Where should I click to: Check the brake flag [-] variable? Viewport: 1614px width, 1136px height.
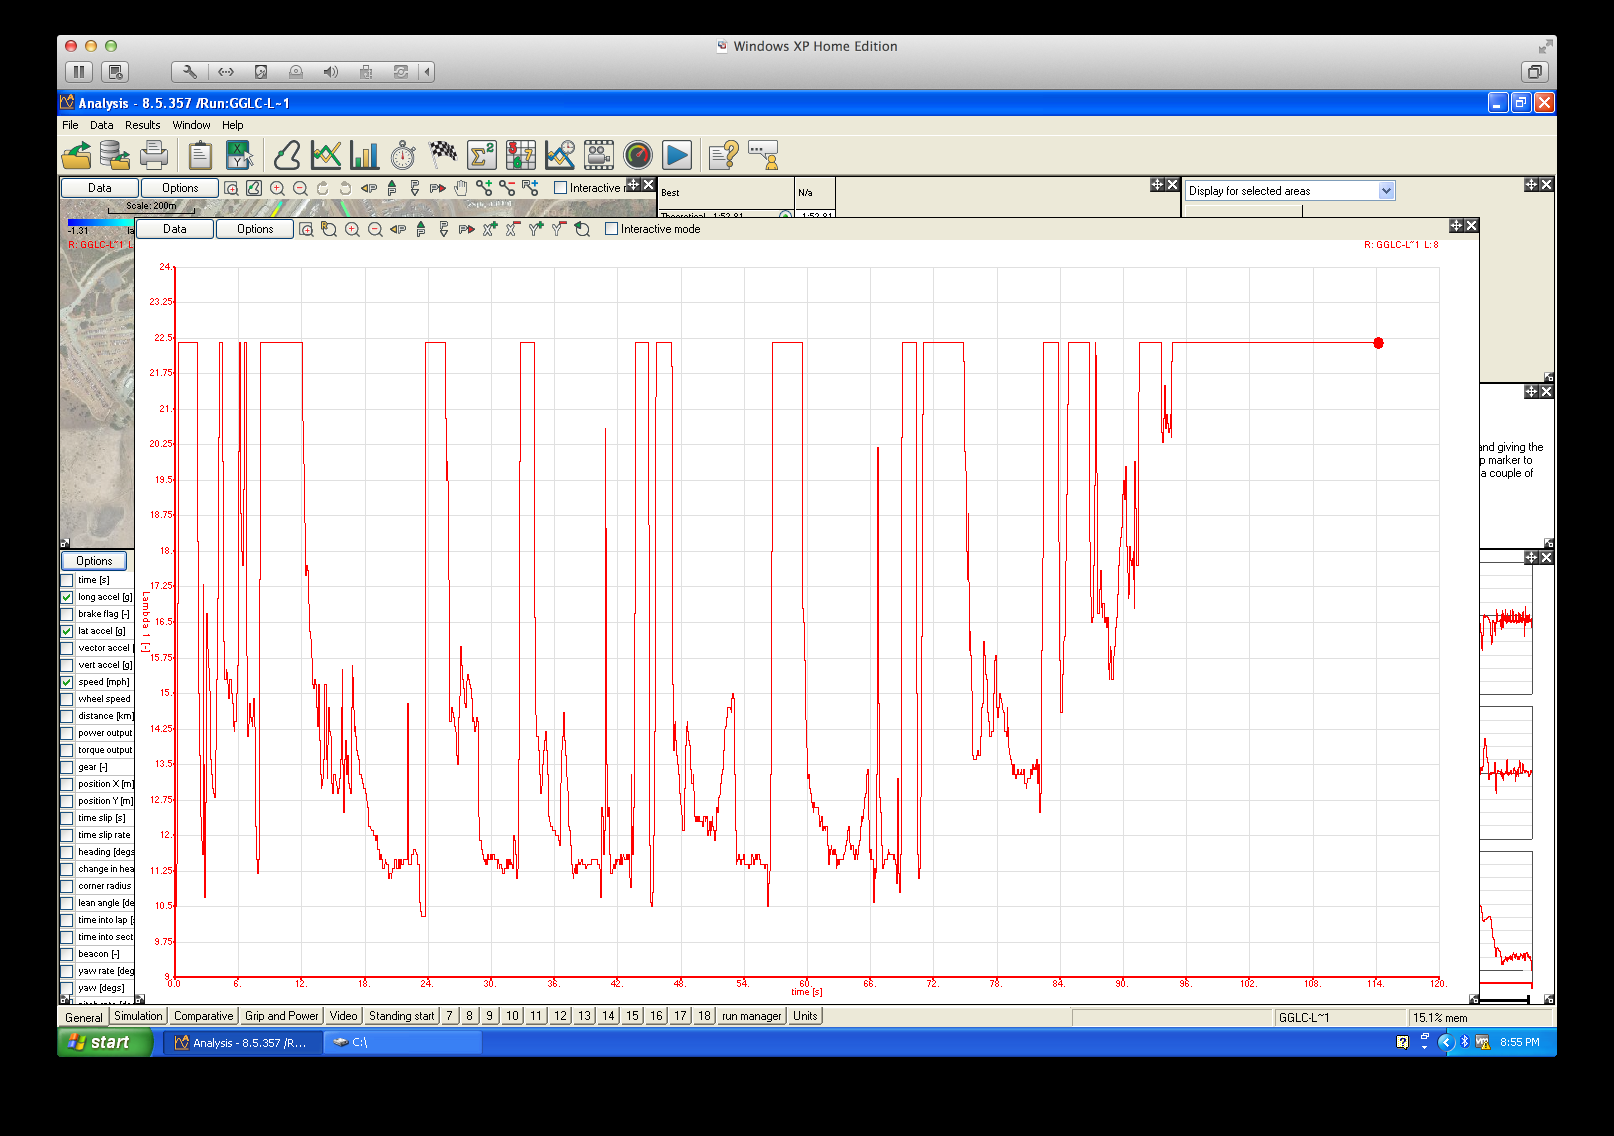pyautogui.click(x=67, y=614)
